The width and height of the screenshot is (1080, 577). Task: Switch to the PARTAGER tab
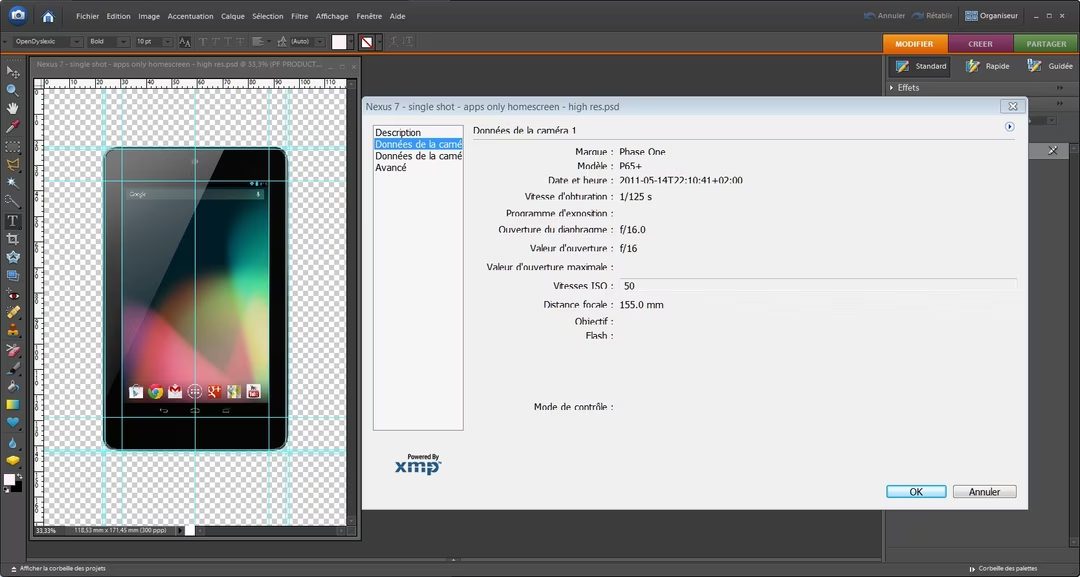point(1046,43)
